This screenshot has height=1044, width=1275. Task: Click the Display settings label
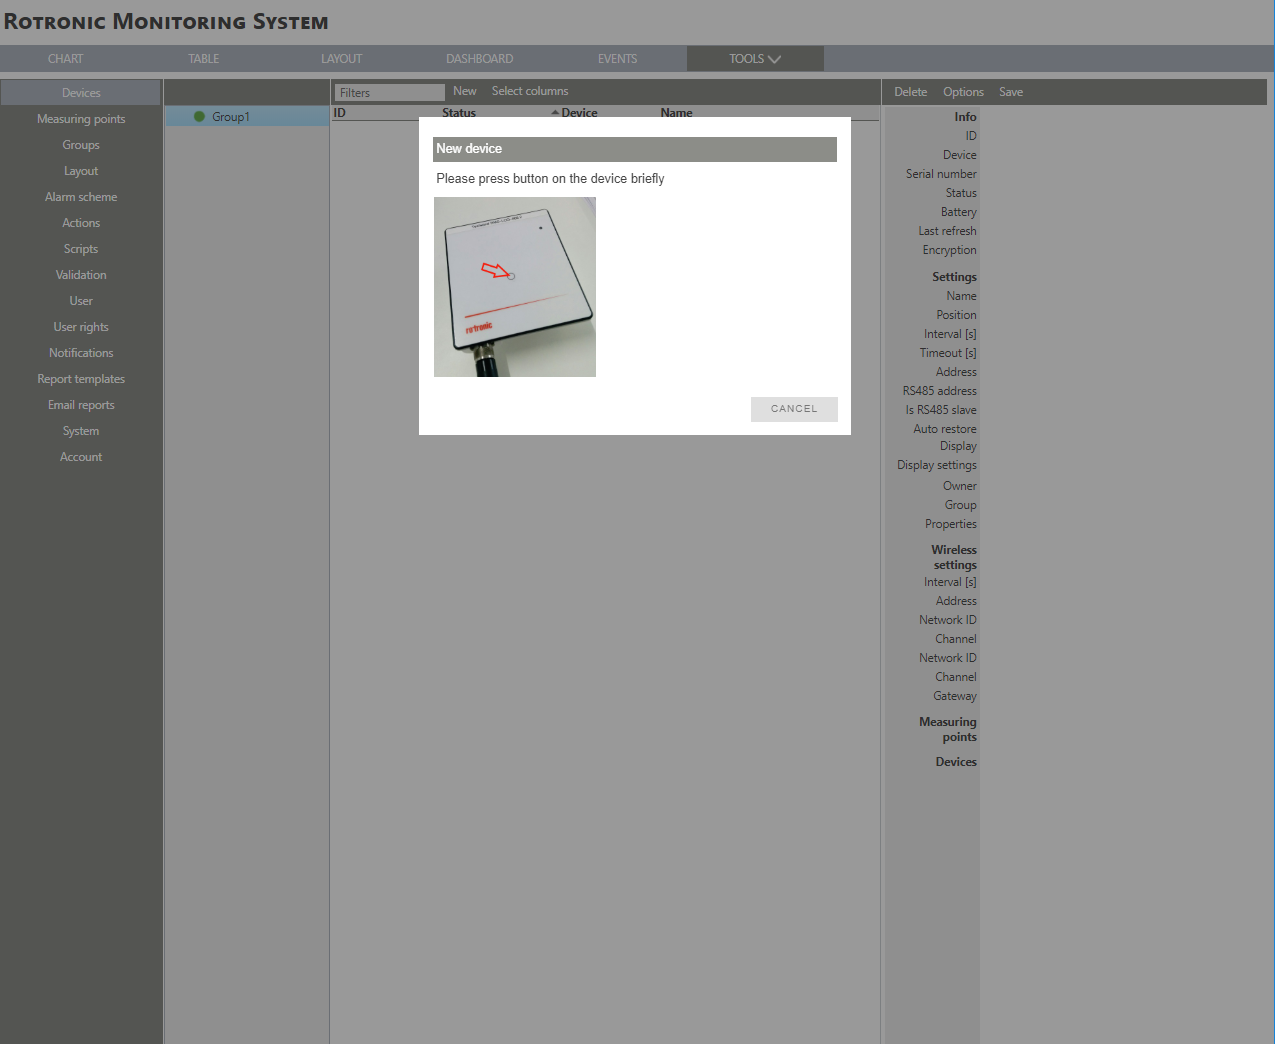(x=936, y=465)
